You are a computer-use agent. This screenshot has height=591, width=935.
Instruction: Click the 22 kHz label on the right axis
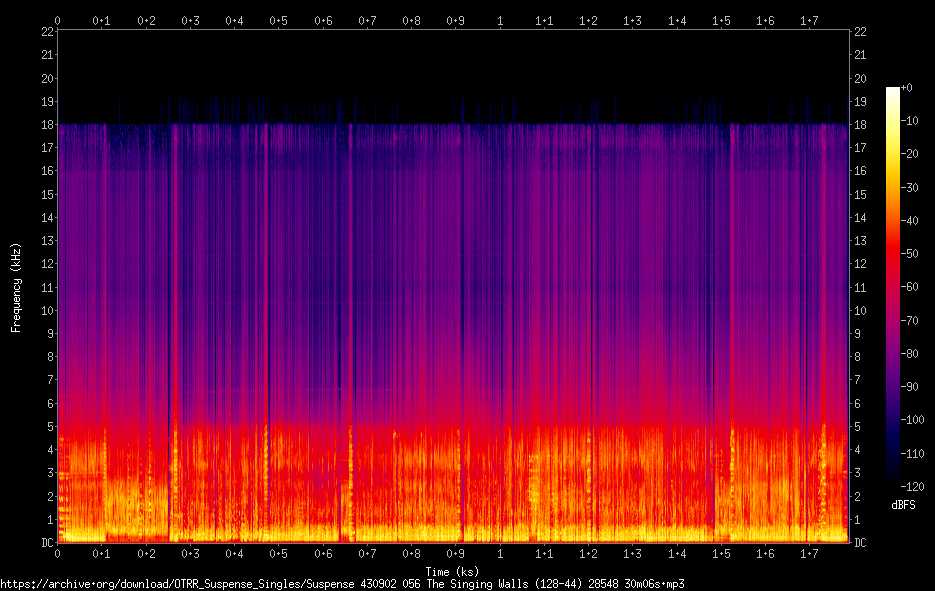(860, 32)
